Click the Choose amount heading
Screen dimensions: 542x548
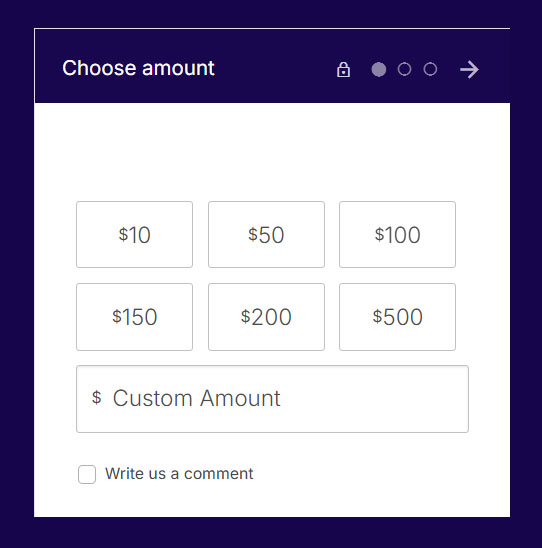(138, 68)
